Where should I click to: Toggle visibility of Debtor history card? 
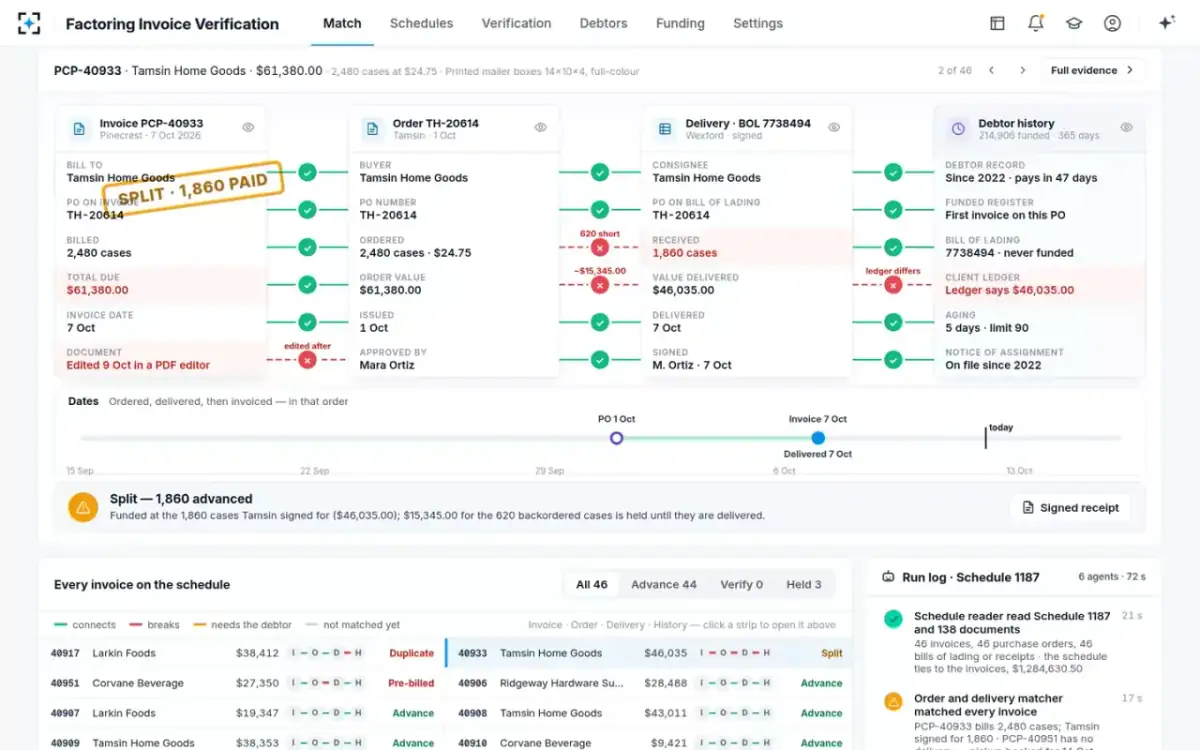(x=1126, y=128)
